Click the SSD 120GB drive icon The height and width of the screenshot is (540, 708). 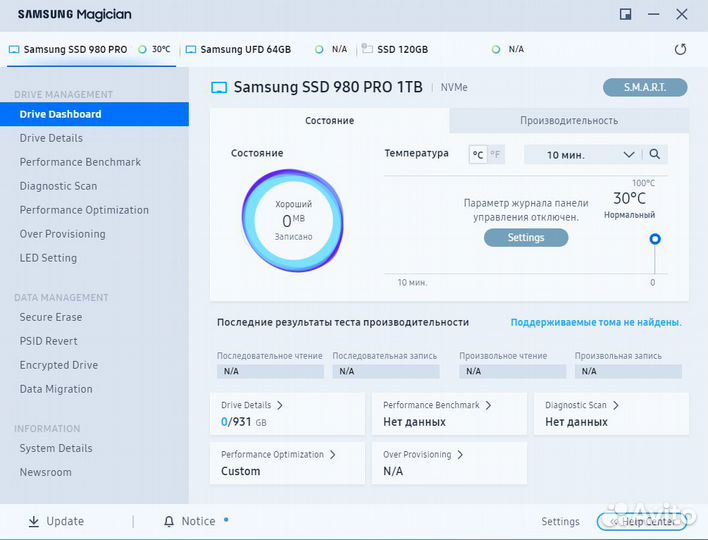pyautogui.click(x=367, y=49)
